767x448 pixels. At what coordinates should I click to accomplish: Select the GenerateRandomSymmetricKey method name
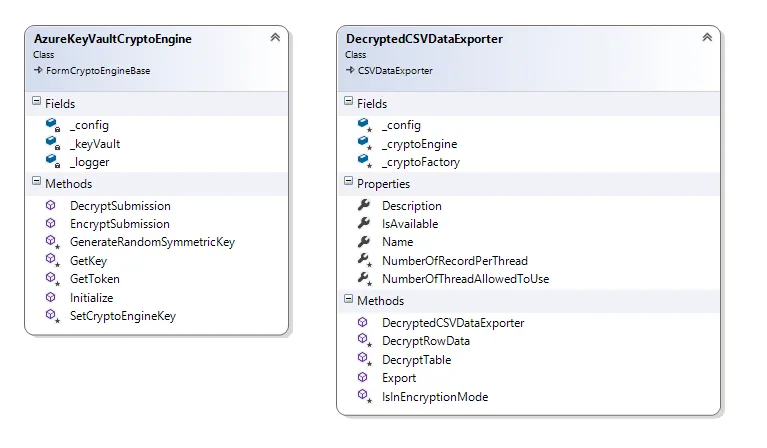point(153,242)
